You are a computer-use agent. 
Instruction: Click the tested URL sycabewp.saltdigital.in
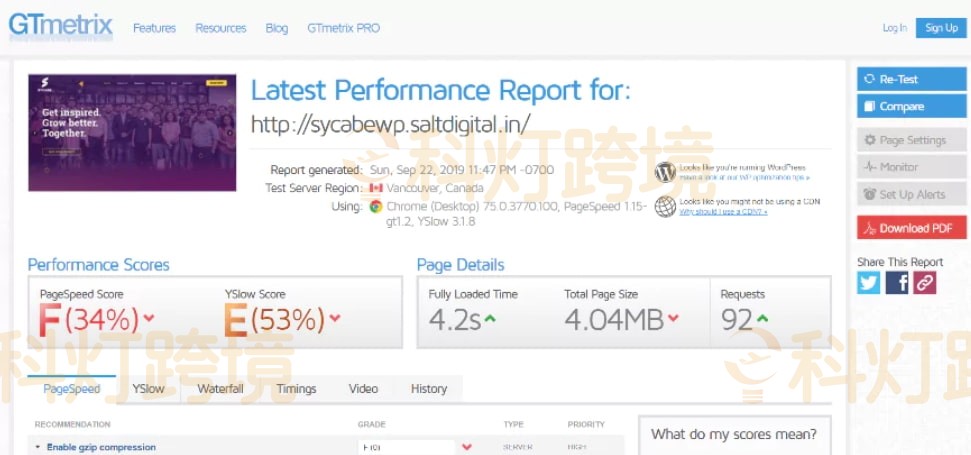click(390, 124)
